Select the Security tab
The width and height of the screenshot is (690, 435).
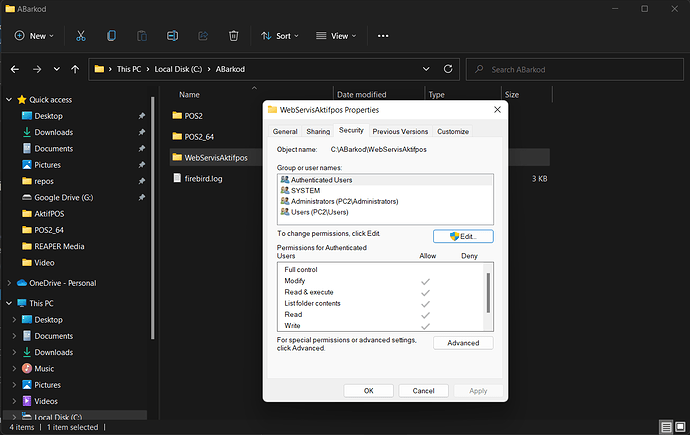[x=351, y=130]
